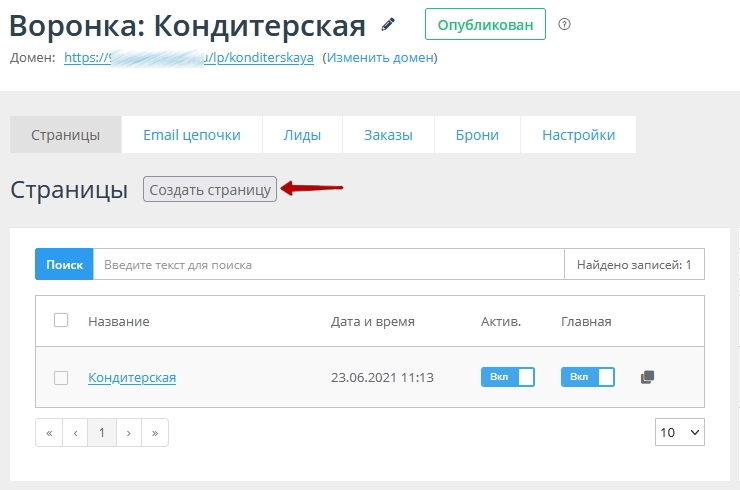Viewport: 740px width, 490px height.
Task: Toggle the select-all checkbox in table header
Action: coord(61,321)
